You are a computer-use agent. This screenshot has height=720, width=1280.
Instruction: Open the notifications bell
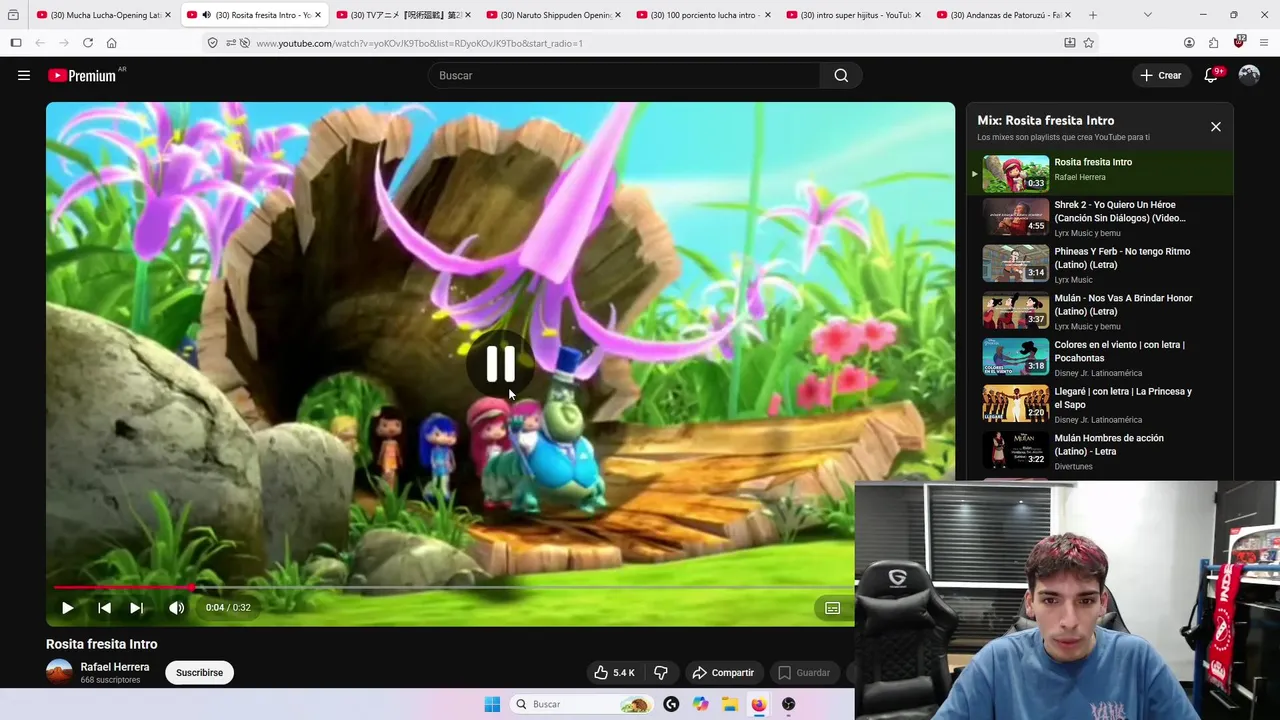pyautogui.click(x=1211, y=75)
